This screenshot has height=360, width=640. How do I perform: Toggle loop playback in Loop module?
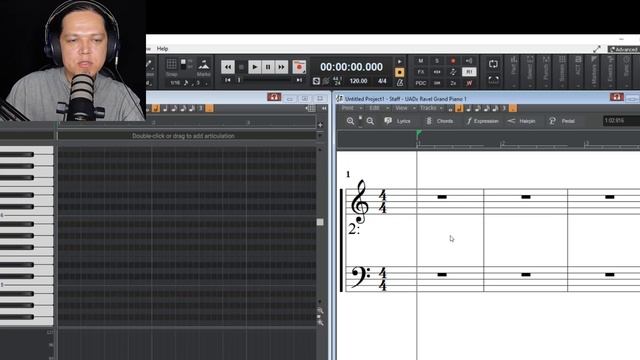click(x=493, y=64)
